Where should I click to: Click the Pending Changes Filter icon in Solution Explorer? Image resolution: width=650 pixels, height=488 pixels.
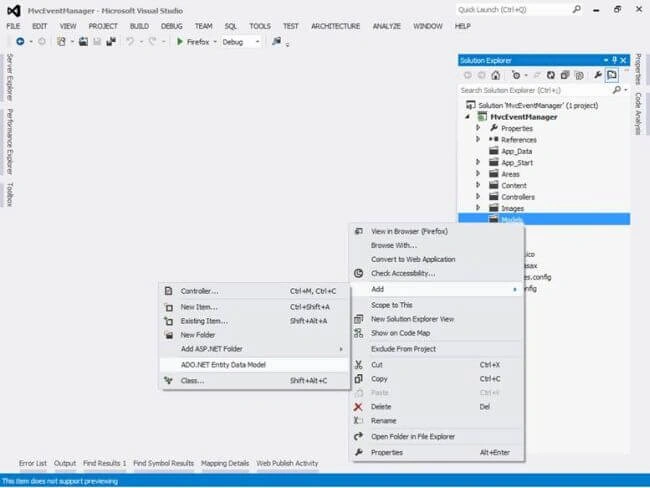[516, 75]
